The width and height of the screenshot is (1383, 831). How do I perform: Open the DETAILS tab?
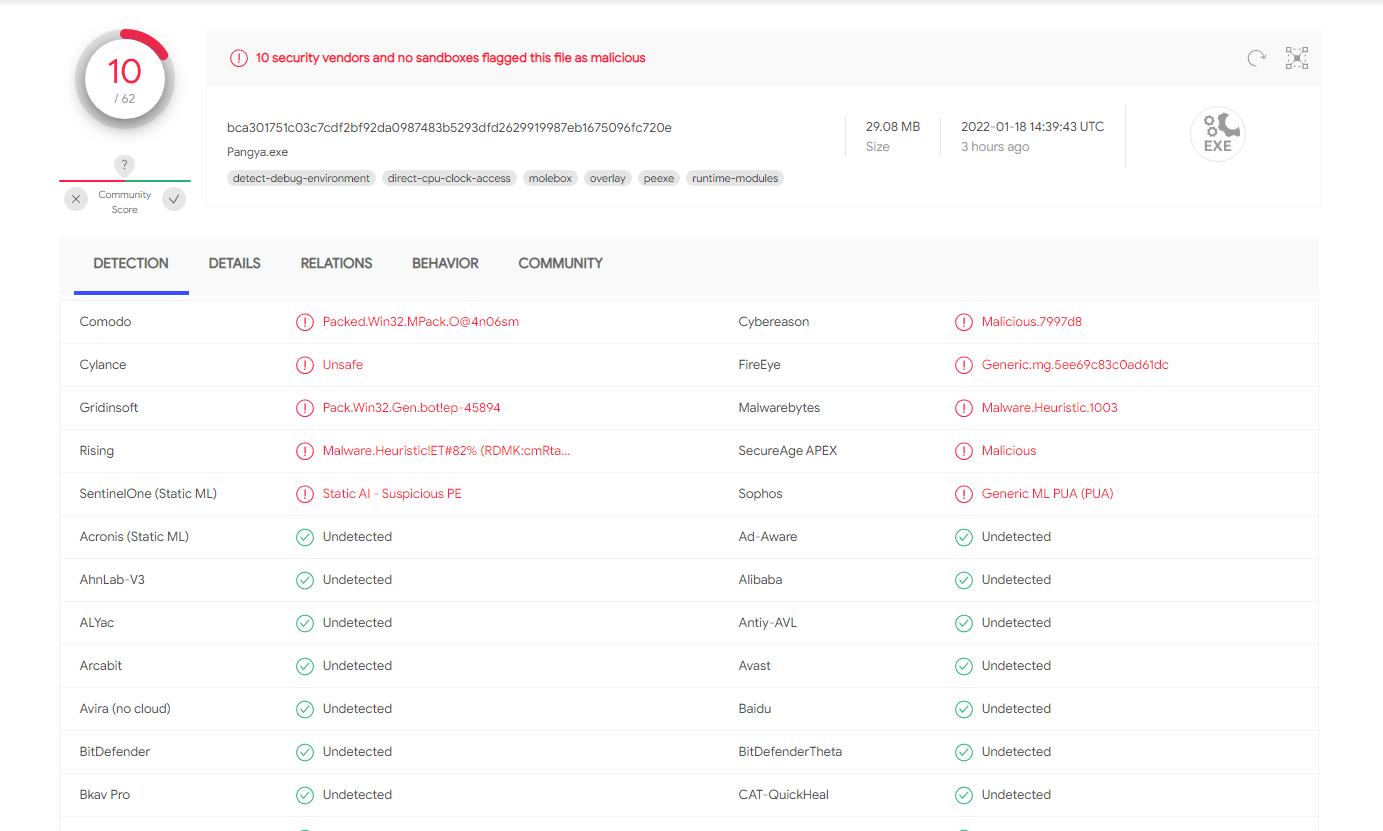pos(235,264)
